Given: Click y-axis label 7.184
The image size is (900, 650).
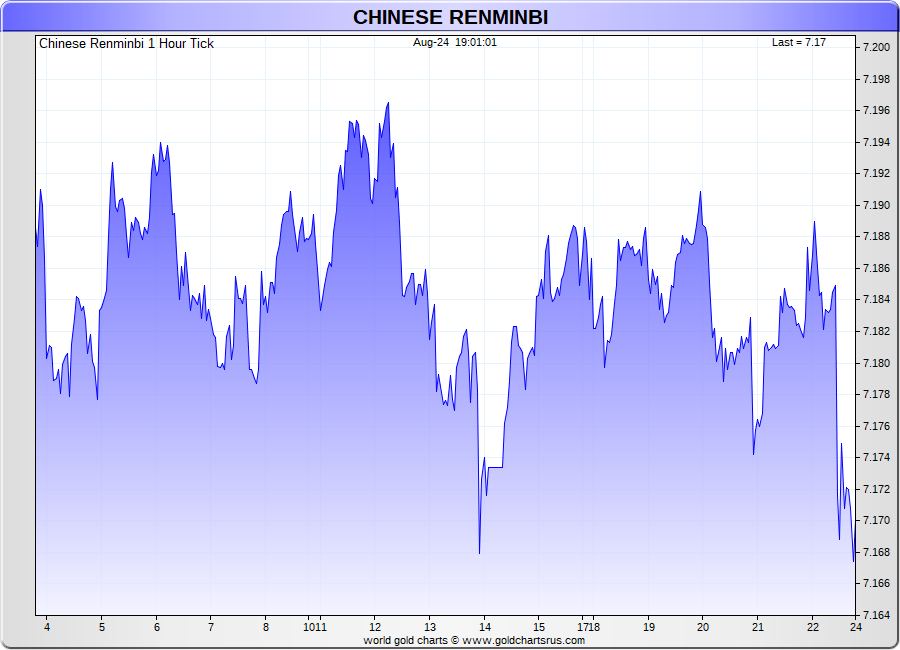Looking at the screenshot, I should [x=876, y=300].
